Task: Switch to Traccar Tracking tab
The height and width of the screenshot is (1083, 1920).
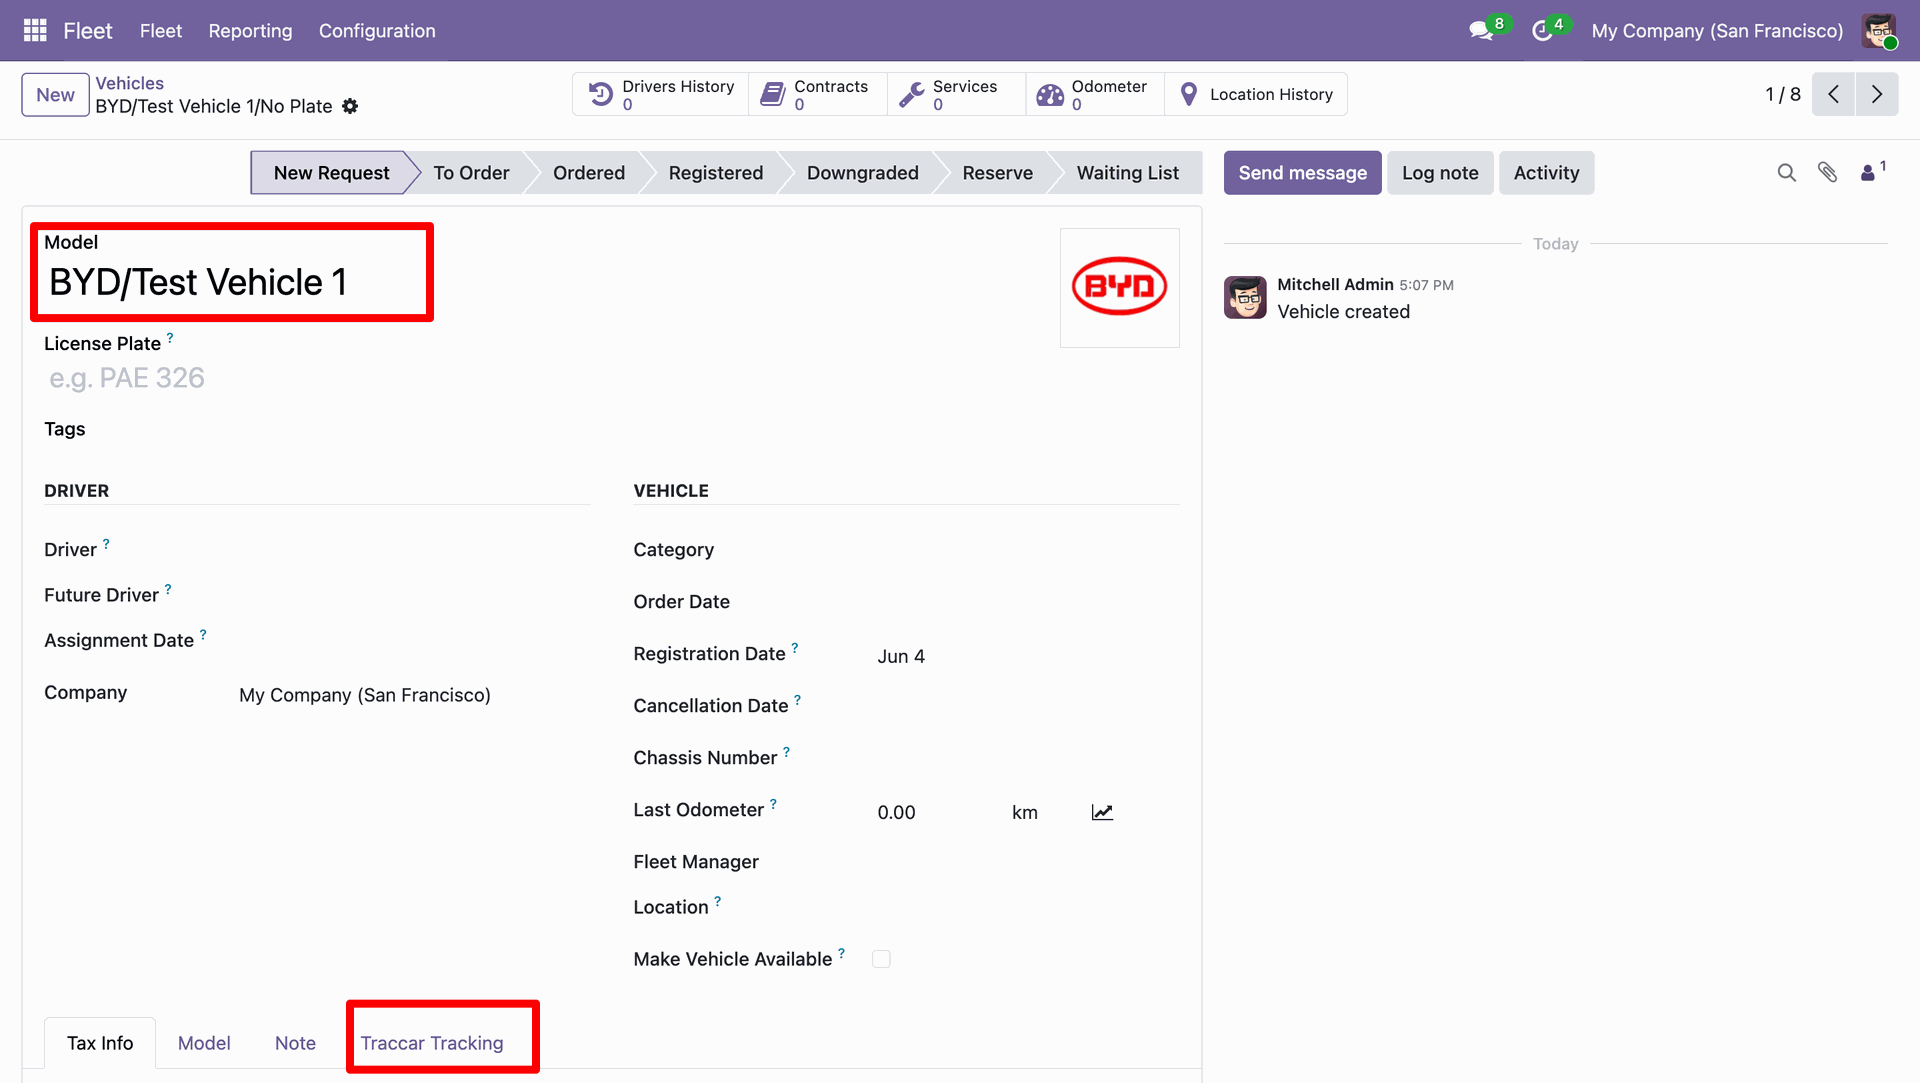Action: pyautogui.click(x=432, y=1043)
